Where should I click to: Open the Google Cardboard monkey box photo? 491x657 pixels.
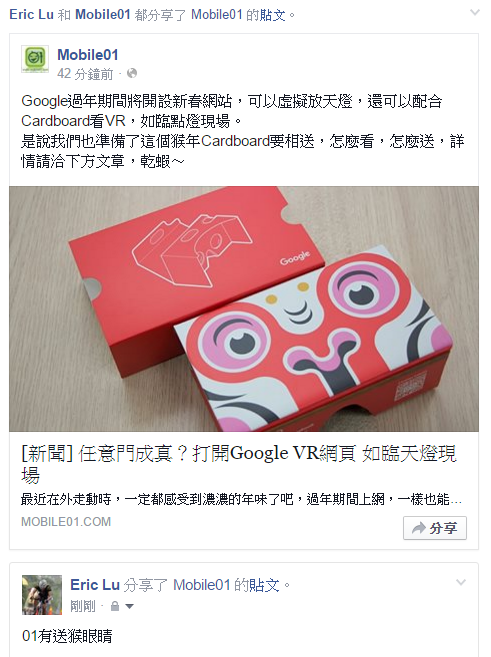(x=244, y=309)
